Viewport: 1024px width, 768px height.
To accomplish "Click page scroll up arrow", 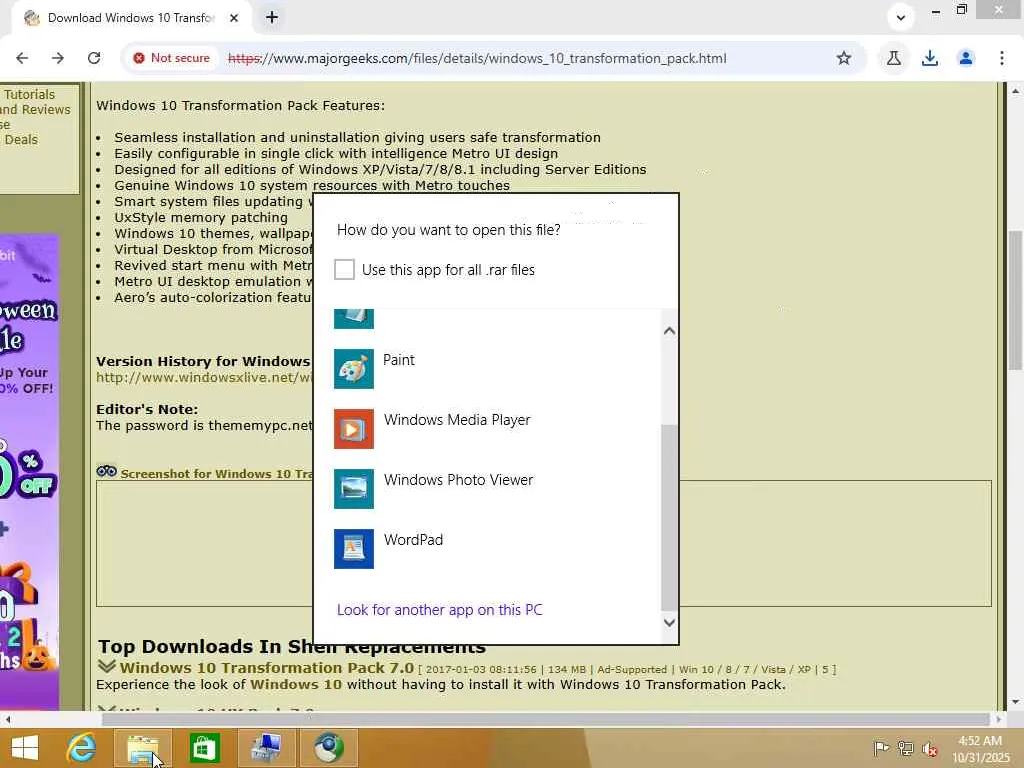I will pos(1015,91).
